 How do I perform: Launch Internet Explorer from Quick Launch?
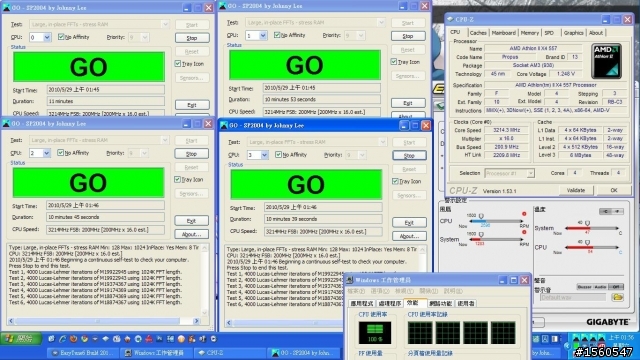[62, 339]
